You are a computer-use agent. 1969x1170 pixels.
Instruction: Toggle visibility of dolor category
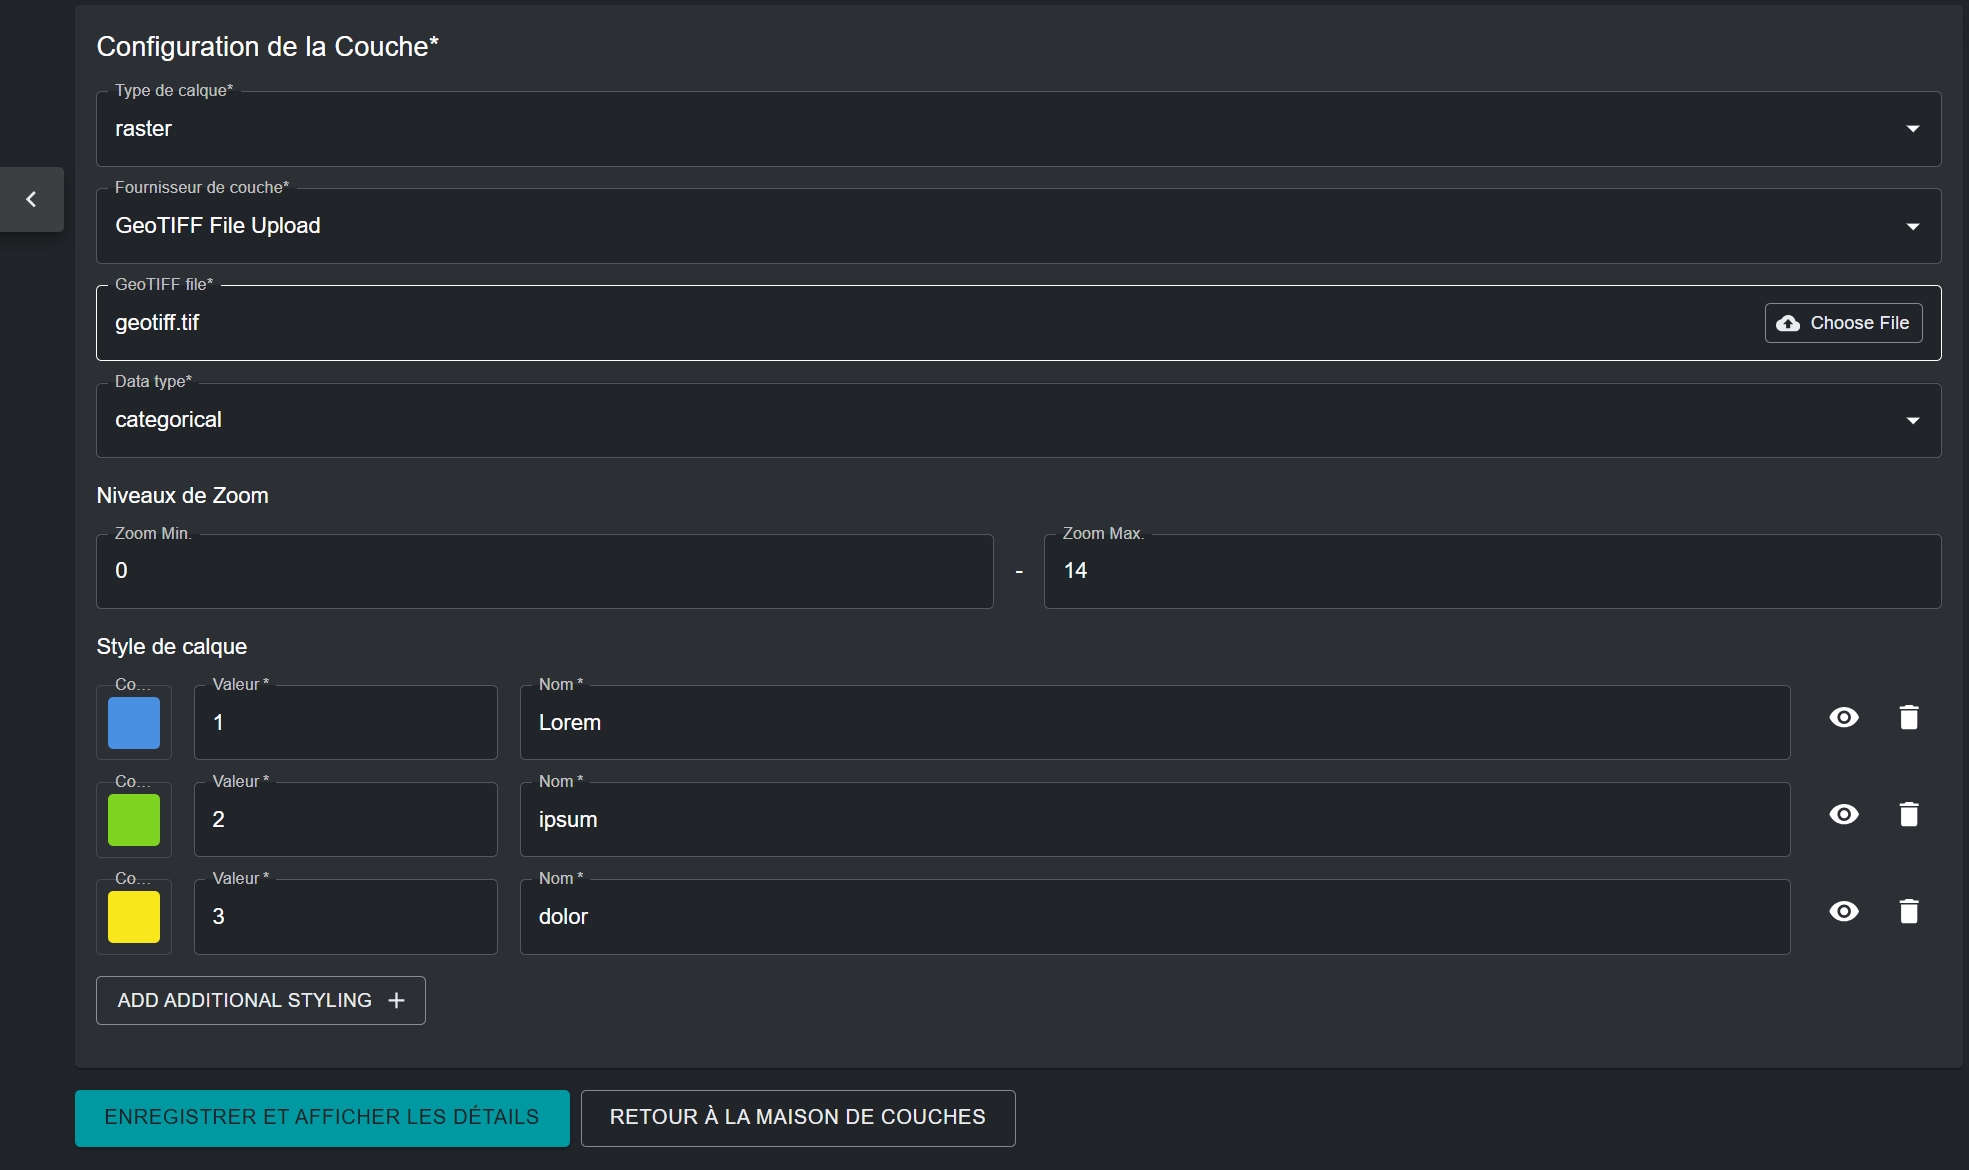1843,912
